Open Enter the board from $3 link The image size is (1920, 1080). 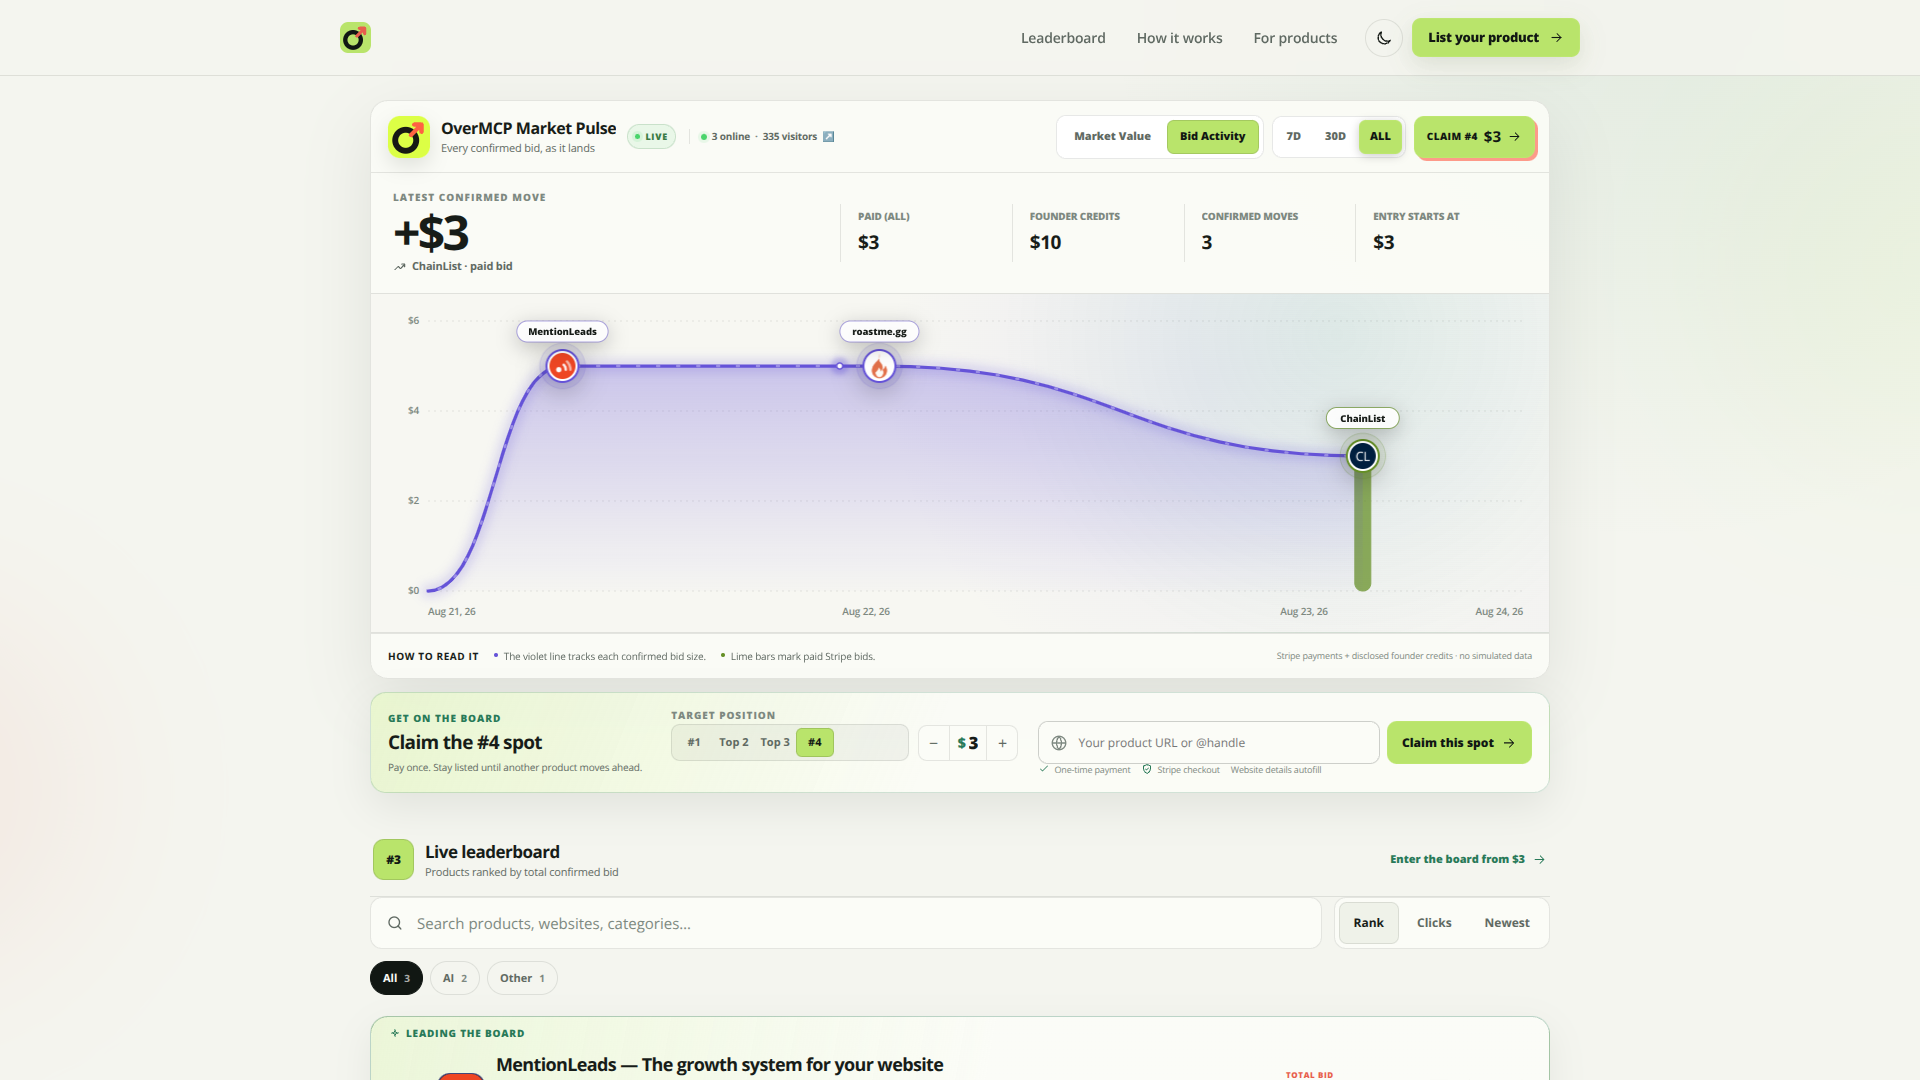click(1468, 860)
